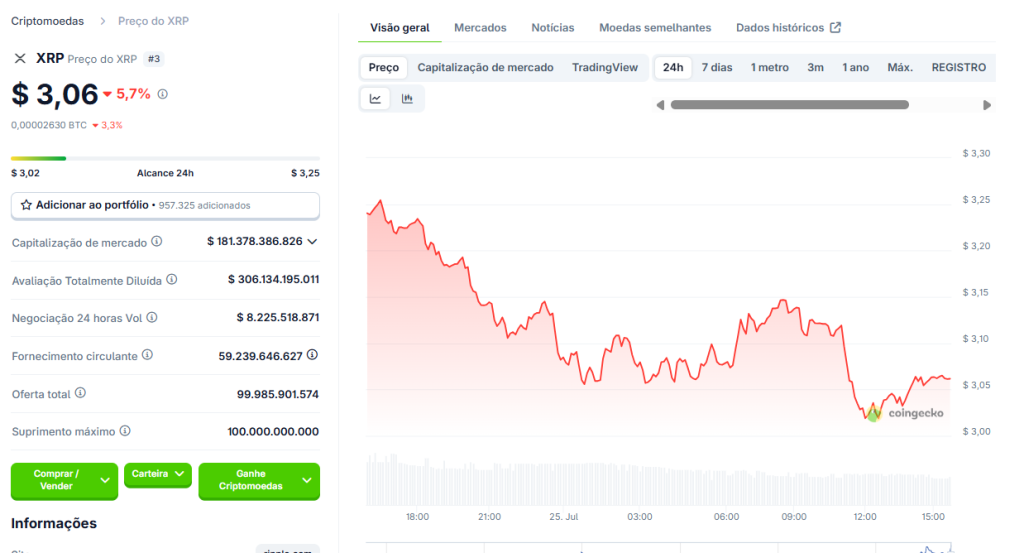Open the Carteira dropdown
This screenshot has height=553, width=1024.
point(157,474)
